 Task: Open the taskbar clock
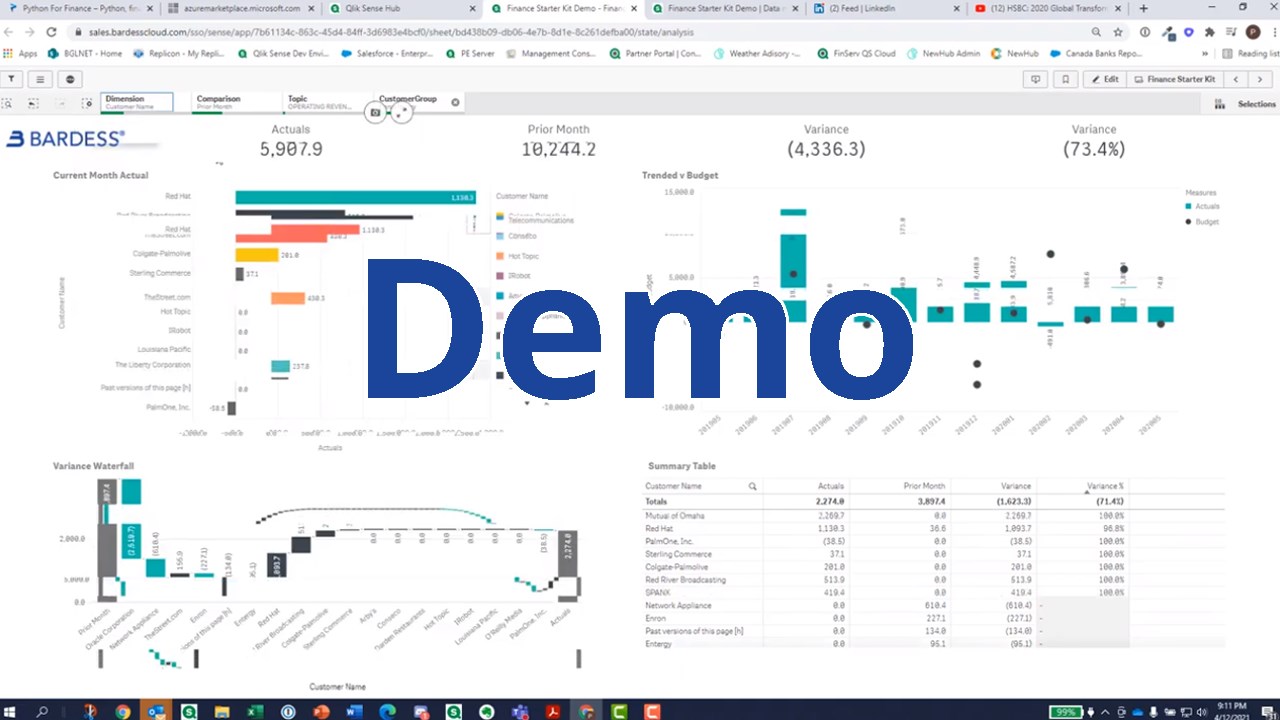click(x=1231, y=712)
